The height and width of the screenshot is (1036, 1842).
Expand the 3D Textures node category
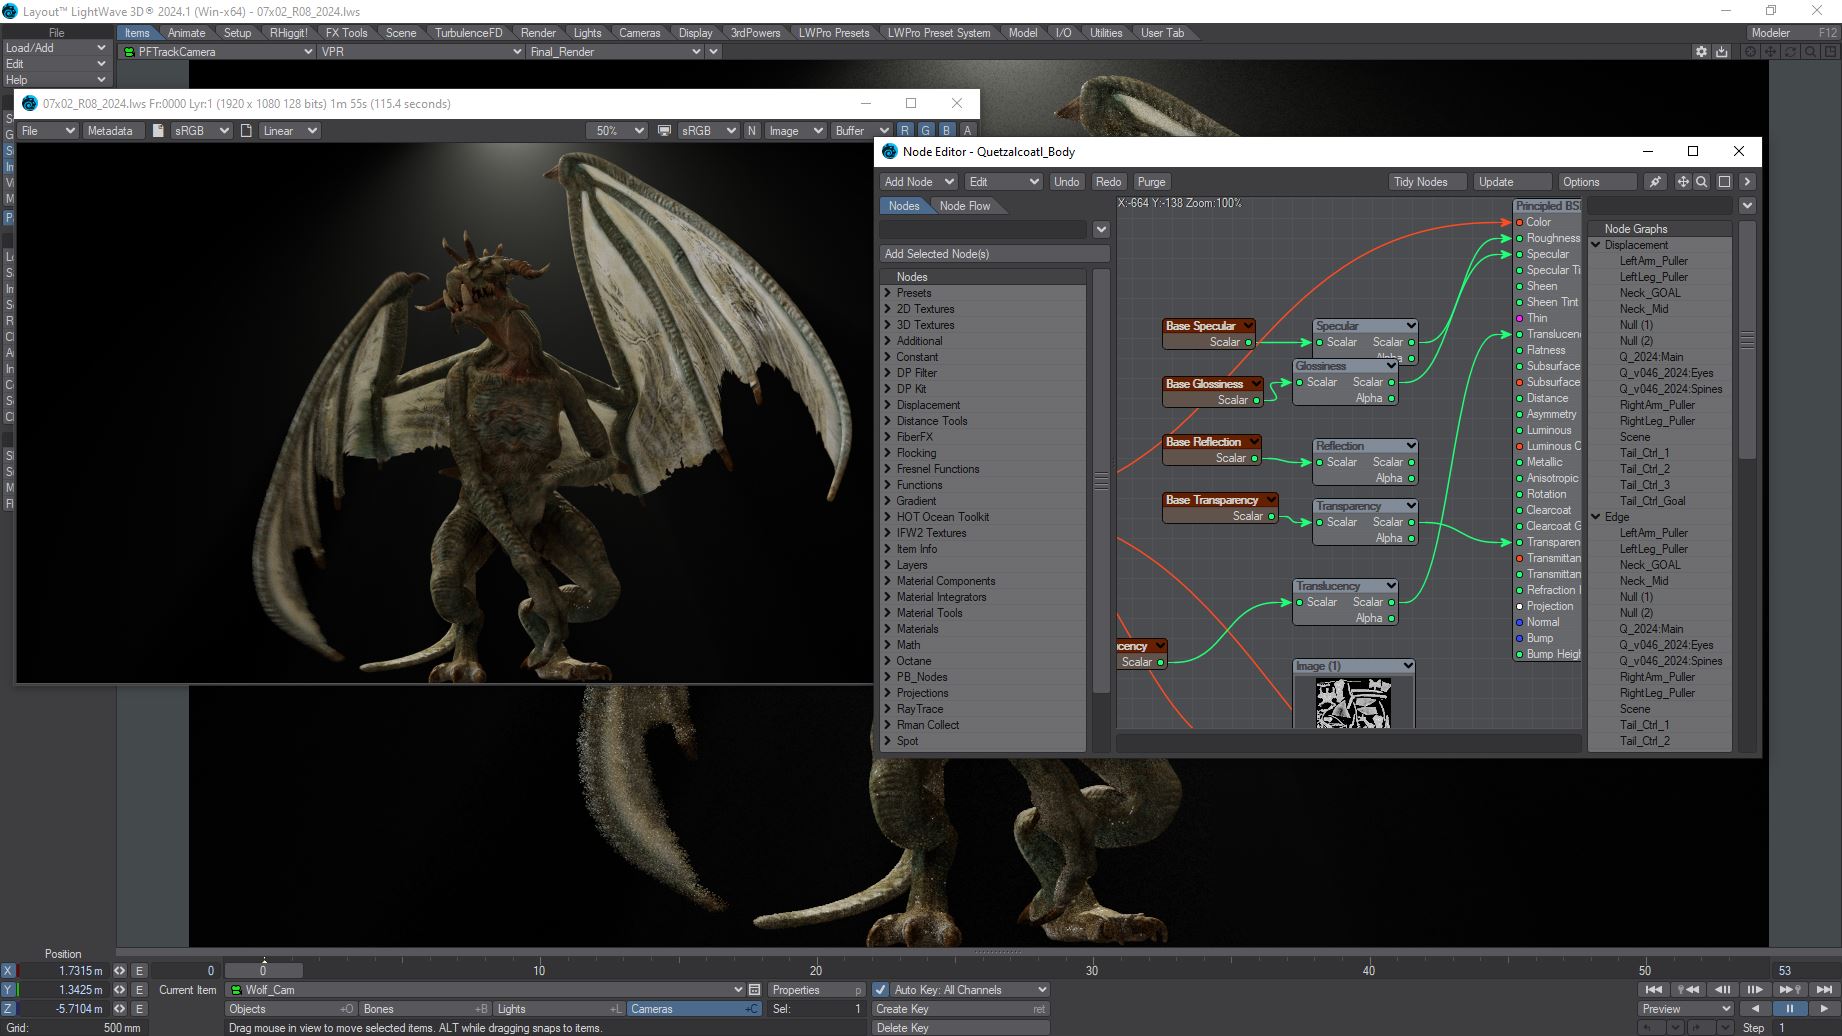(x=888, y=325)
